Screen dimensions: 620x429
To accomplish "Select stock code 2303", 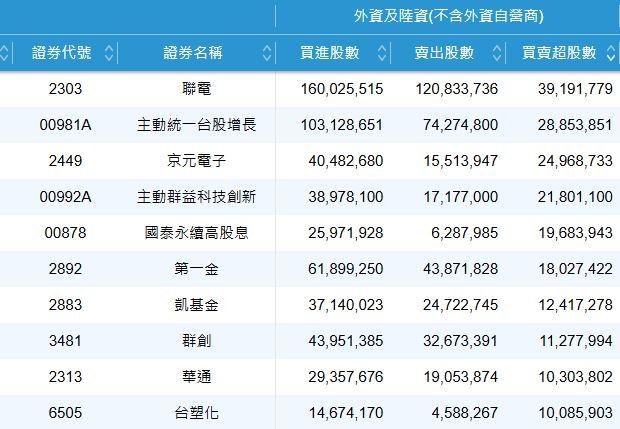I will coord(66,89).
